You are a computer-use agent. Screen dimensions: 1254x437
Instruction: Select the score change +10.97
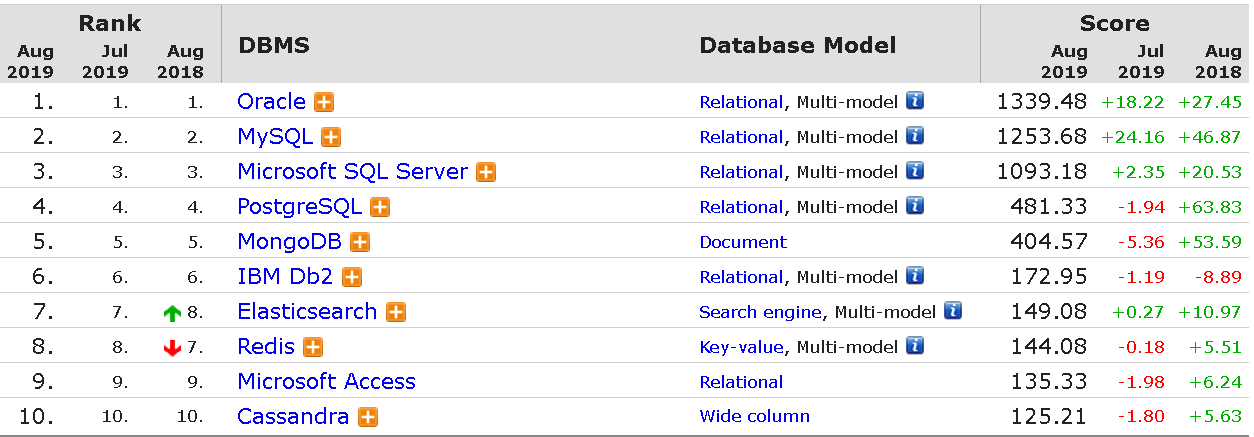point(1210,312)
